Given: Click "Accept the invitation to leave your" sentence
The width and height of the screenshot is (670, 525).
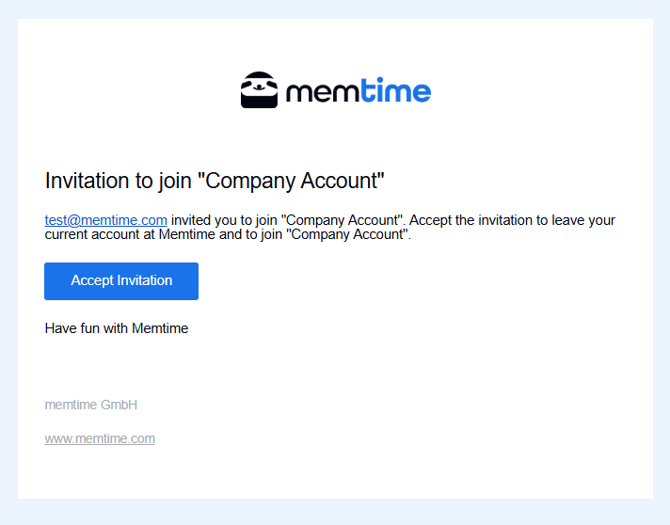Looking at the screenshot, I should pyautogui.click(x=513, y=220).
